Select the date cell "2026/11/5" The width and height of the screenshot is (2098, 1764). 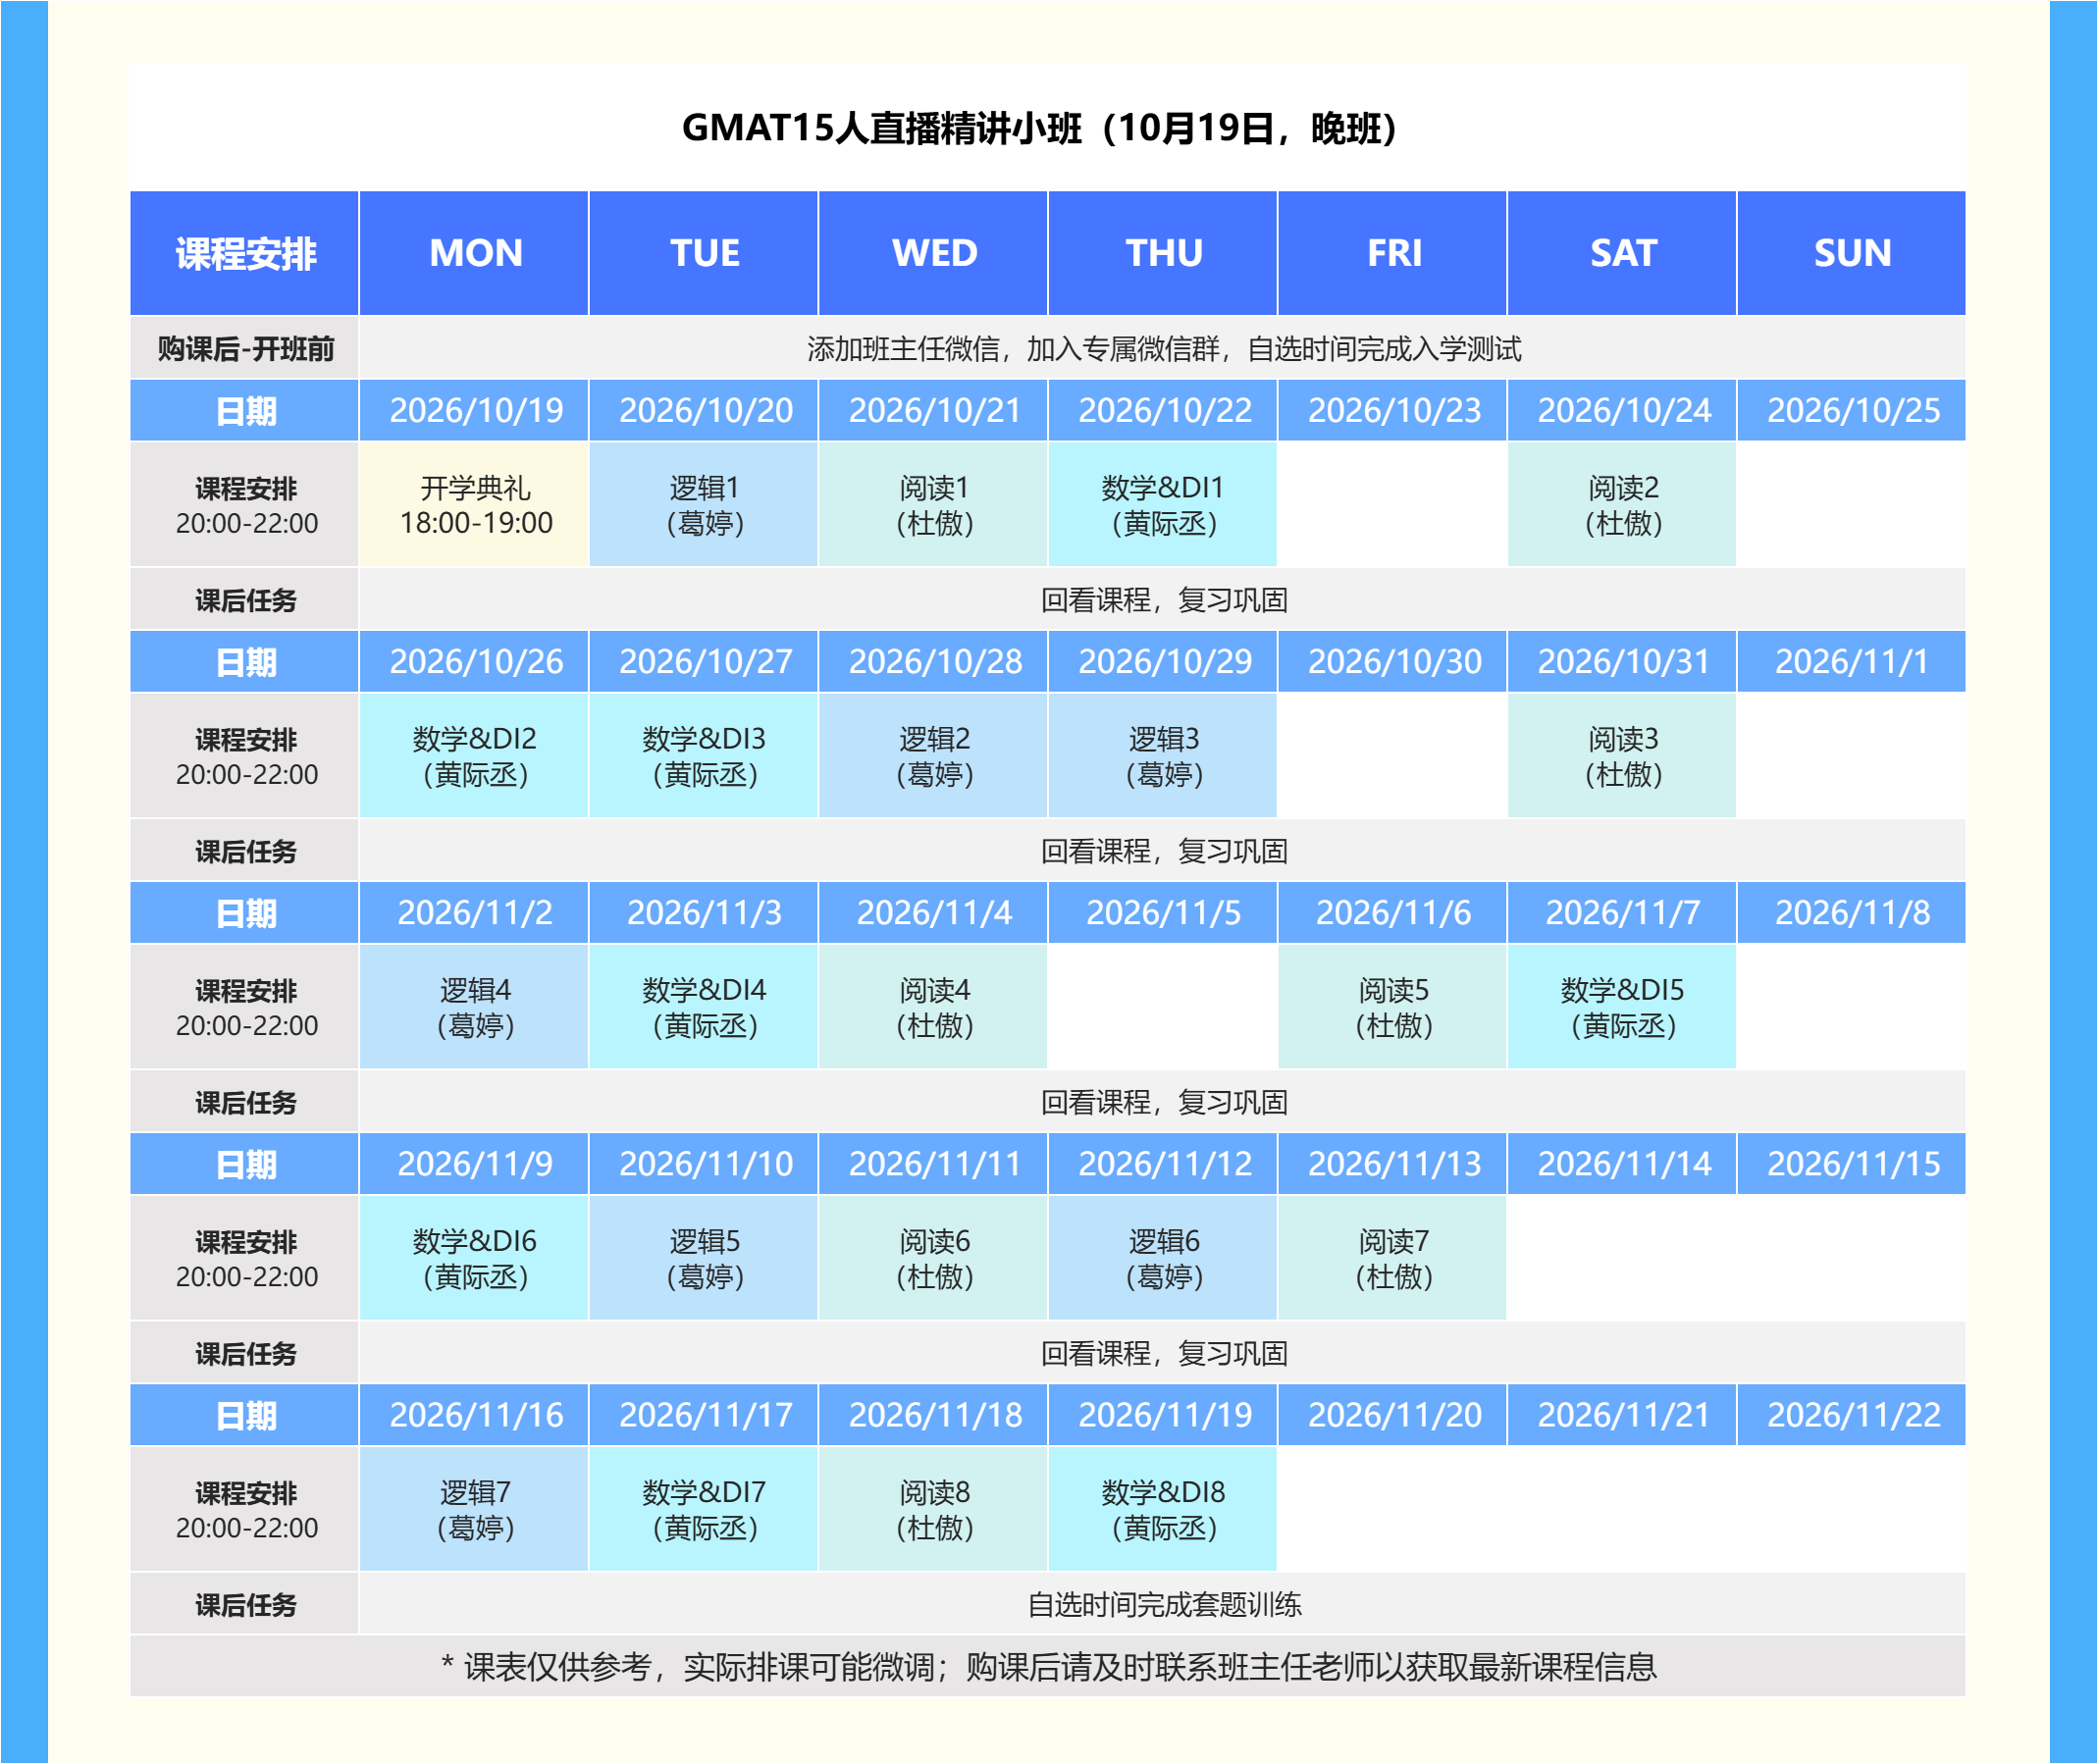1163,912
